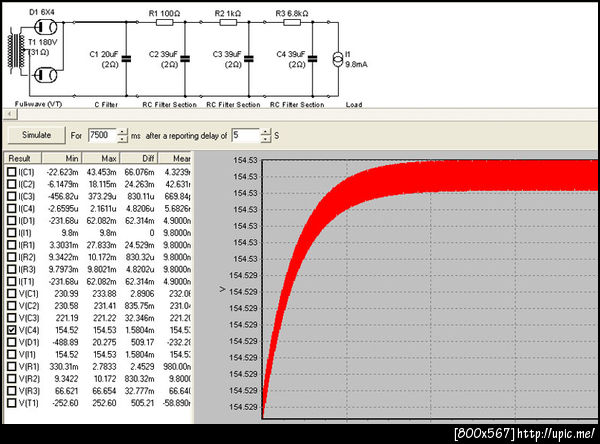Viewport: 600px width, 444px height.
Task: Click the Load section label
Action: pos(354,104)
